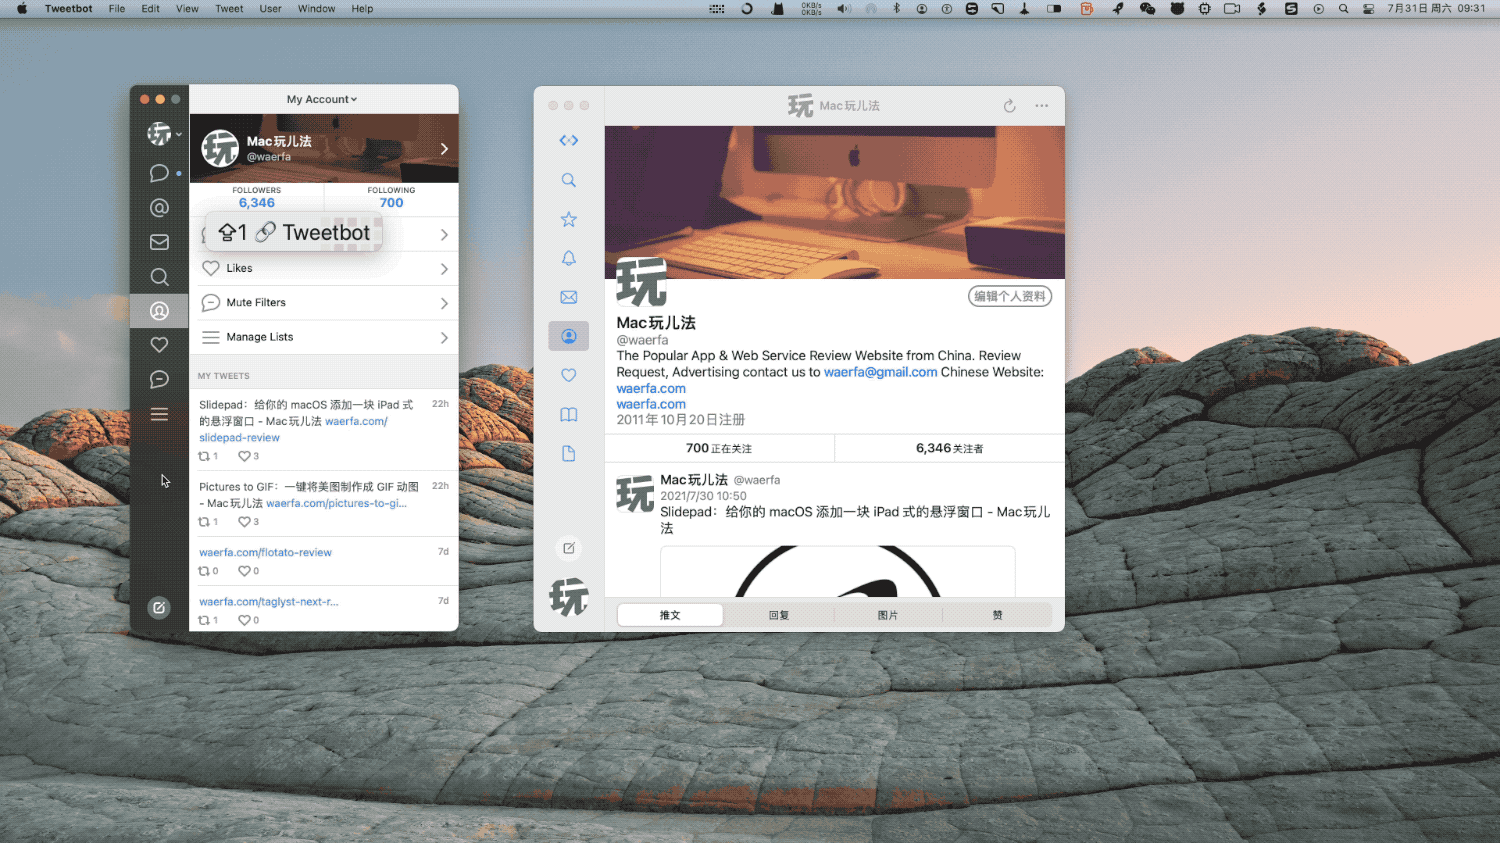Screen dimensions: 1500x843
Task: Select 推文 tab in right window
Action: click(670, 615)
